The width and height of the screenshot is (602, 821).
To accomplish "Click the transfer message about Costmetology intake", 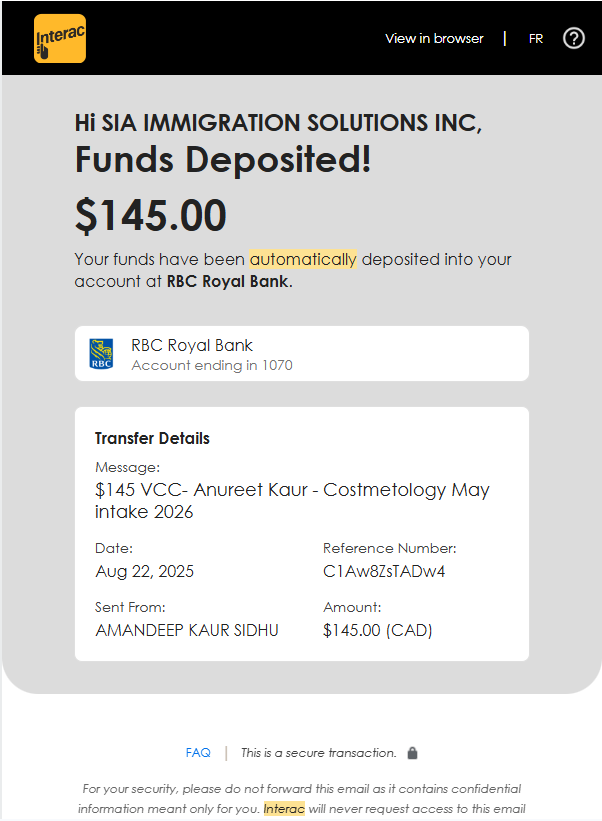I will click(292, 501).
